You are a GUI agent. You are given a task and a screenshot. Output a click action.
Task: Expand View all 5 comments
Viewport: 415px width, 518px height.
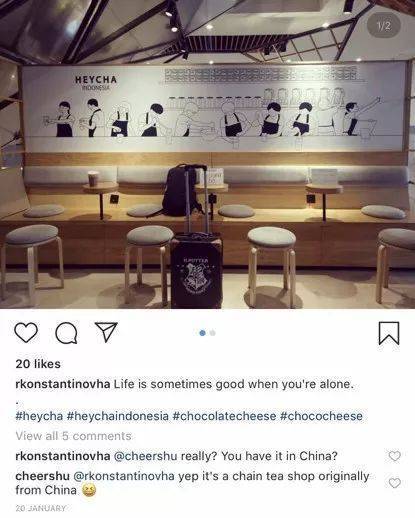click(74, 436)
